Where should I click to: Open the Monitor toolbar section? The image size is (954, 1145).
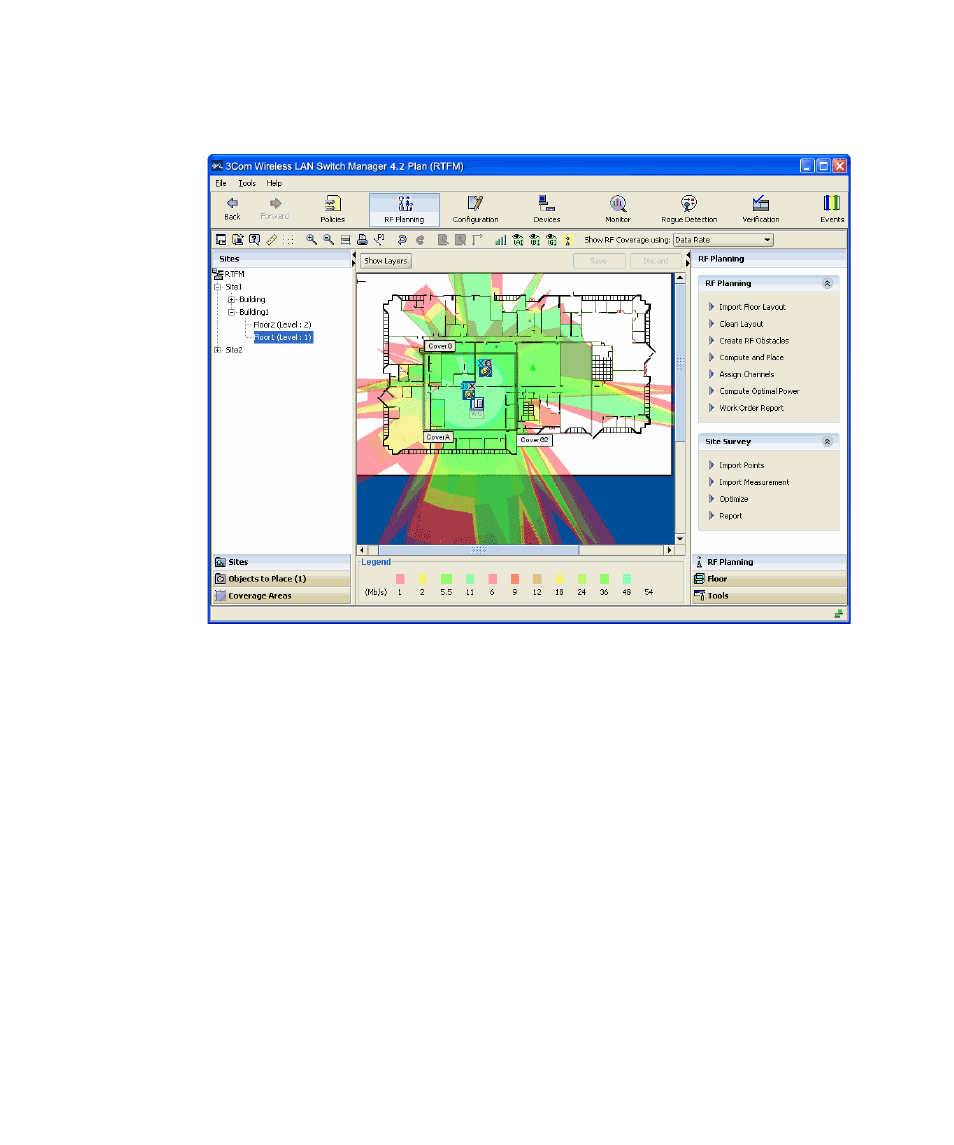[x=617, y=209]
